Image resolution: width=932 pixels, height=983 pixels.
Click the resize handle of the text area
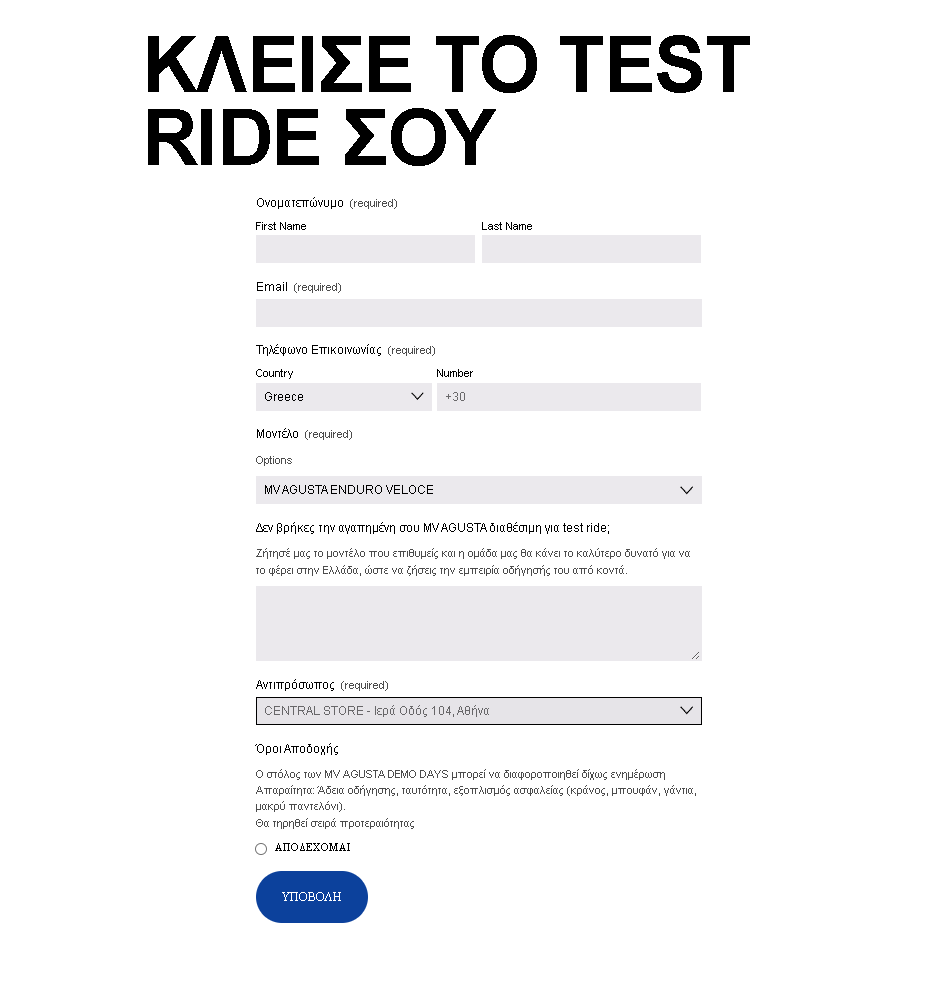tap(696, 655)
